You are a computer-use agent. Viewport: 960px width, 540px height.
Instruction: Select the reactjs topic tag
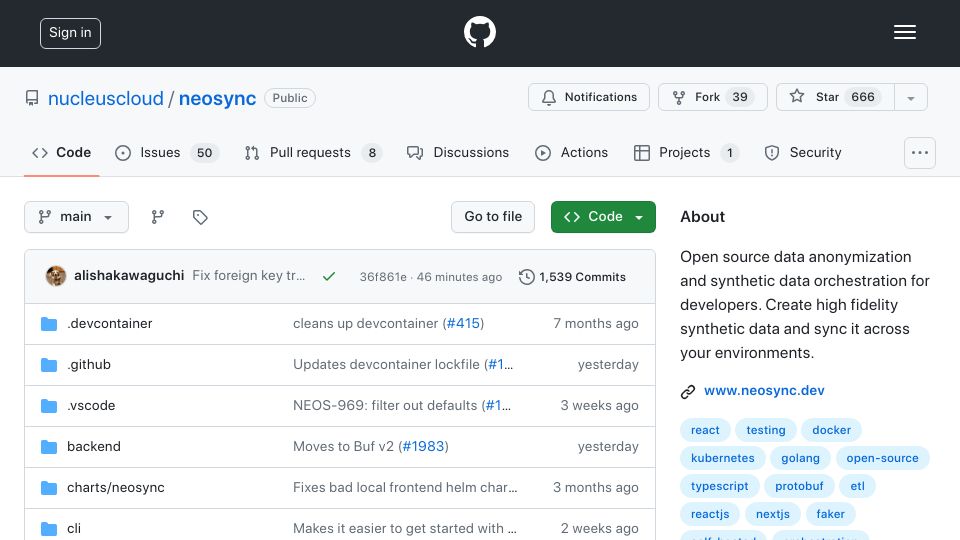coord(710,514)
